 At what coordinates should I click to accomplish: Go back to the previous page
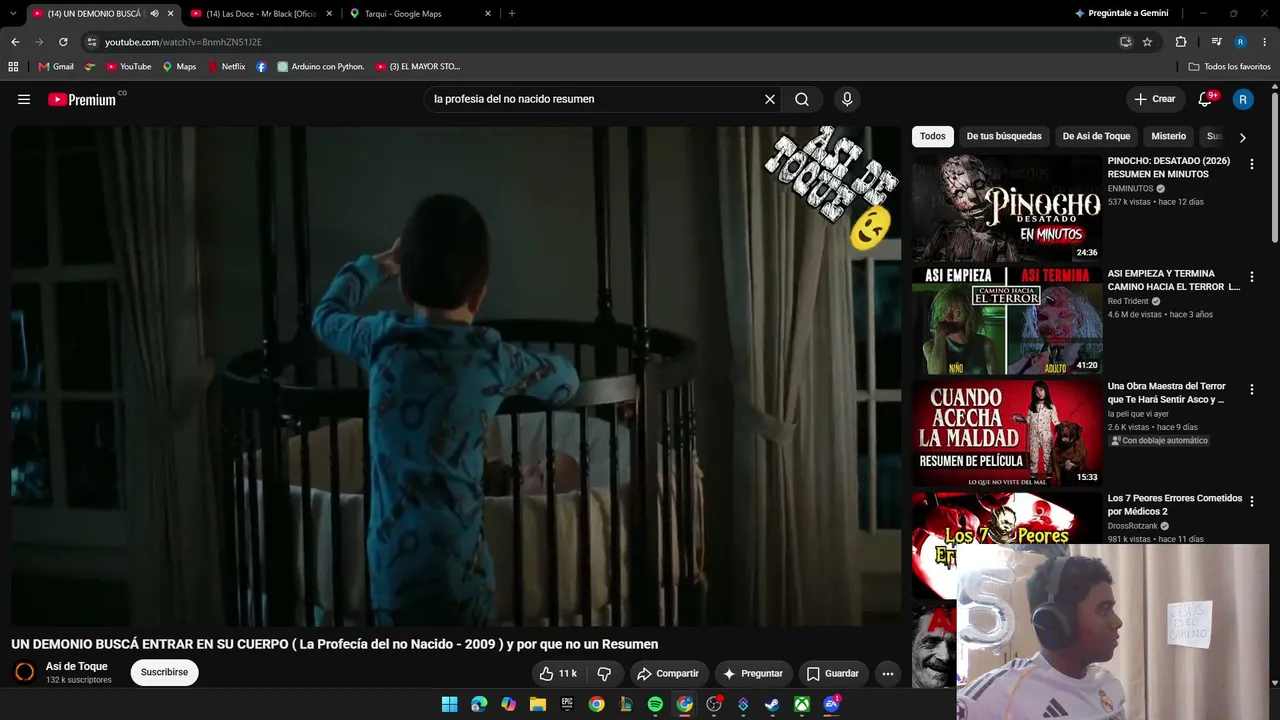pos(15,42)
